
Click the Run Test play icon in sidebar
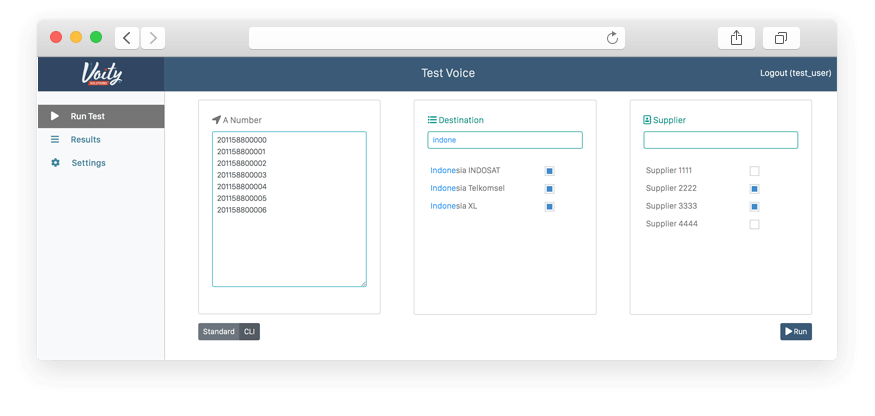pyautogui.click(x=55, y=116)
